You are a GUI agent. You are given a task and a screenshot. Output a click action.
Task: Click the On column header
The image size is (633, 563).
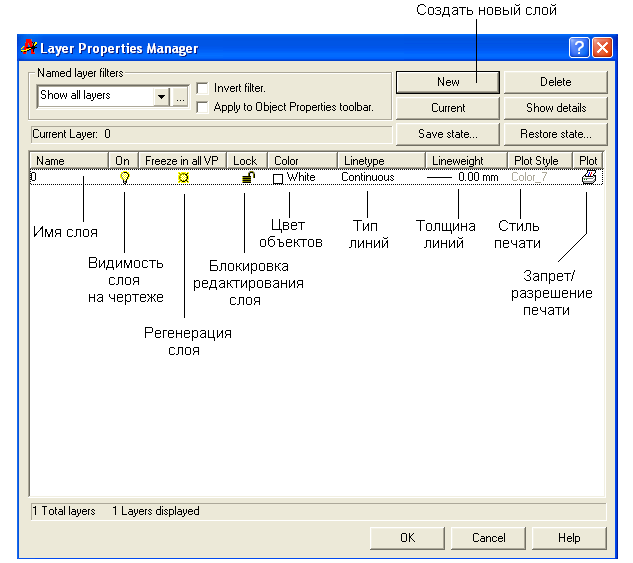pos(123,161)
